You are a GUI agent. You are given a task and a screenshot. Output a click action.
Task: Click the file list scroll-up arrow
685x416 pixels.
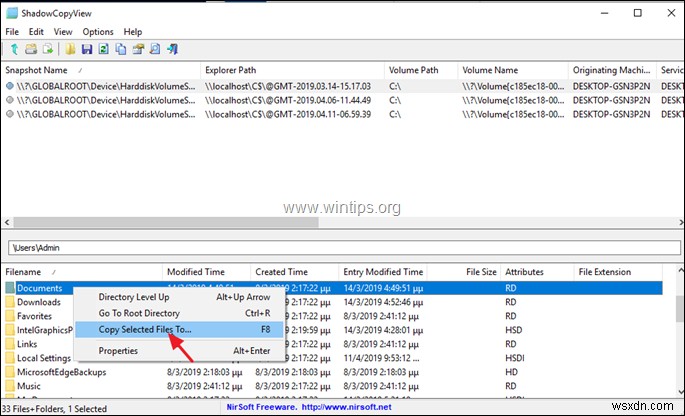click(x=680, y=271)
